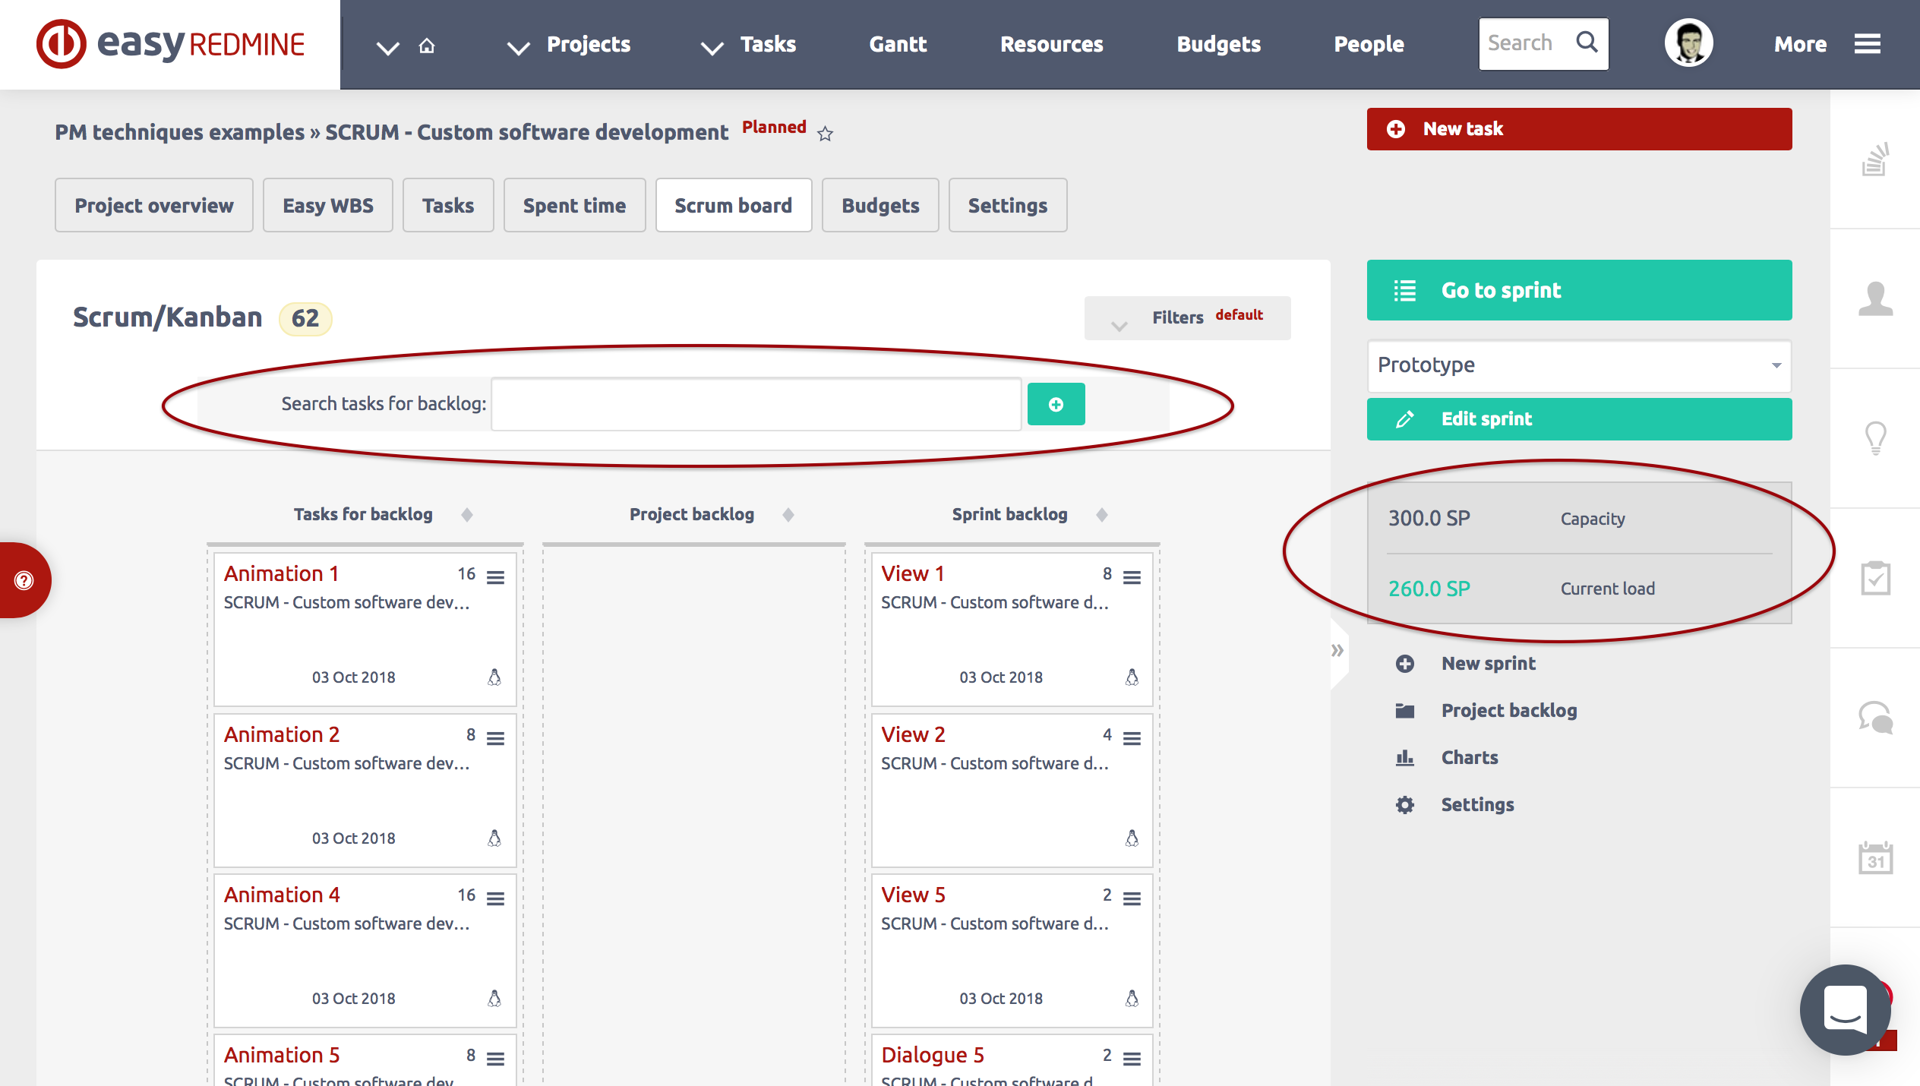Screen dimensions: 1920x1086
Task: Click the Go to sprint button
Action: [1578, 290]
